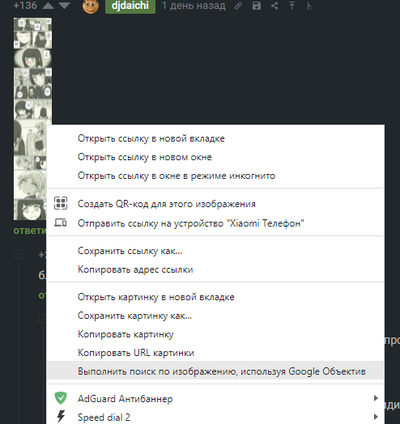Choose "Открыть ссылку в новом окне"
Viewport: 400px width, 424px height.
[215, 157]
